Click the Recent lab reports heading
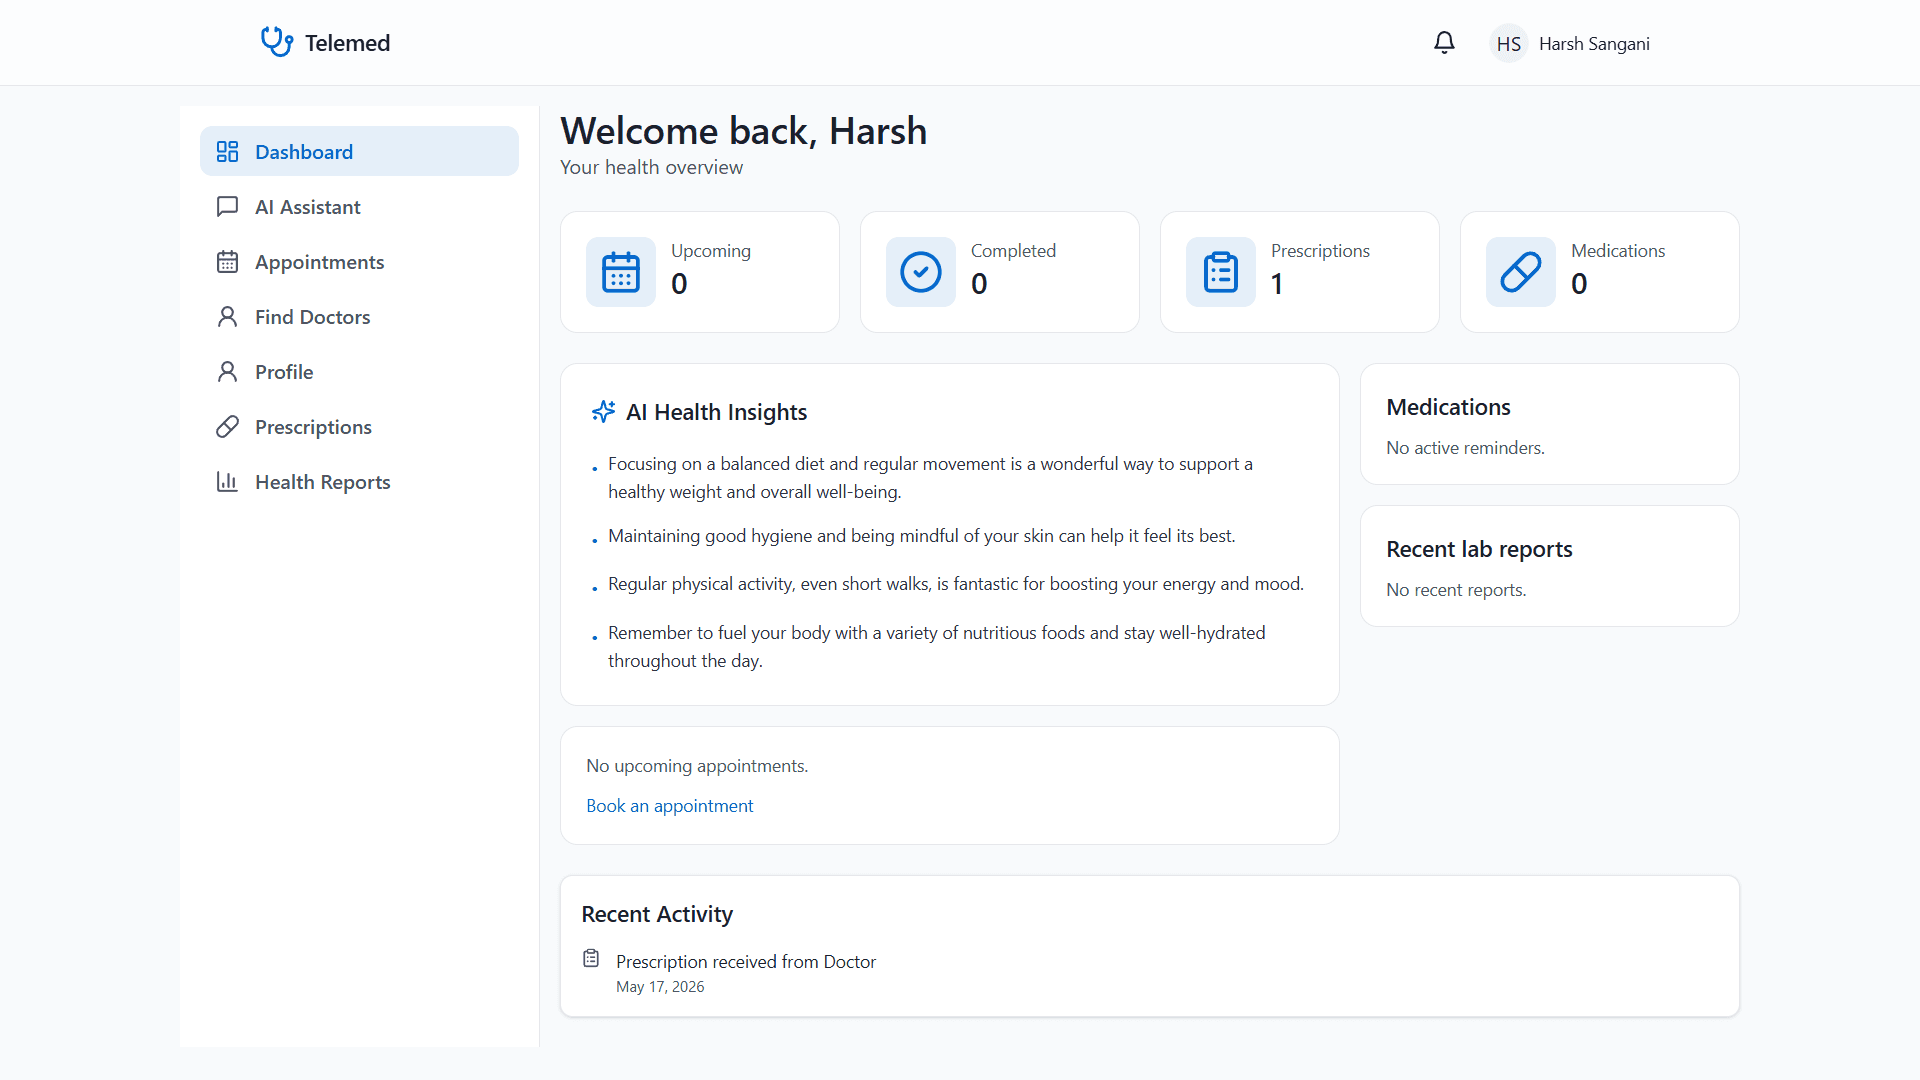1920x1080 pixels. click(1479, 549)
